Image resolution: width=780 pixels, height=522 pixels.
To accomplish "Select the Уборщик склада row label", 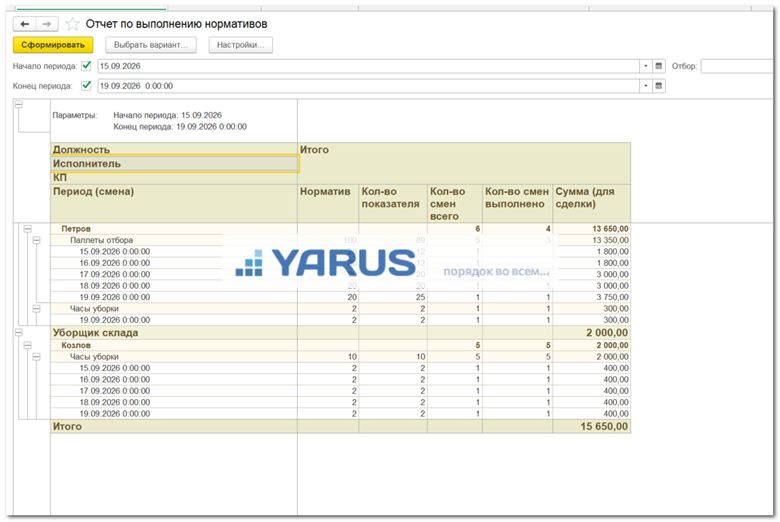I will [96, 333].
